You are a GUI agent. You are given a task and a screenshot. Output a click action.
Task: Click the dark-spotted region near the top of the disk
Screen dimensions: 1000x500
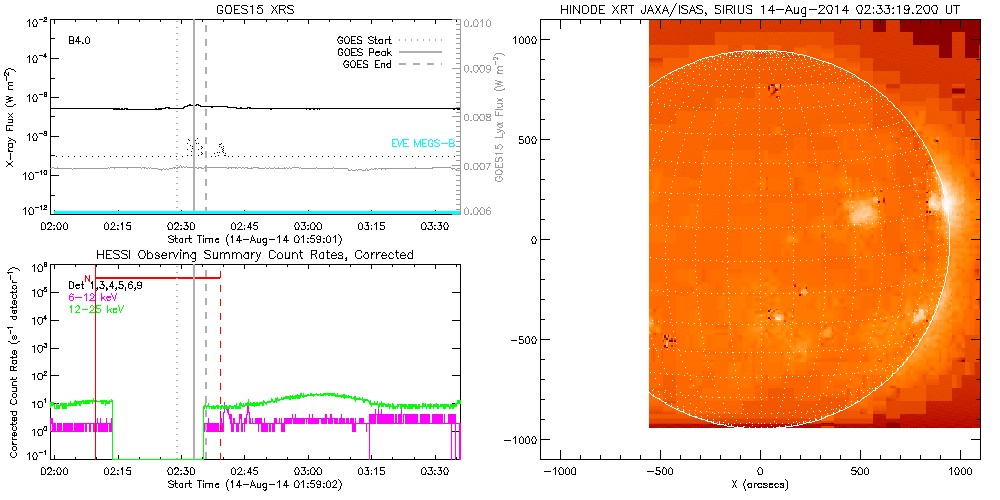tap(774, 89)
